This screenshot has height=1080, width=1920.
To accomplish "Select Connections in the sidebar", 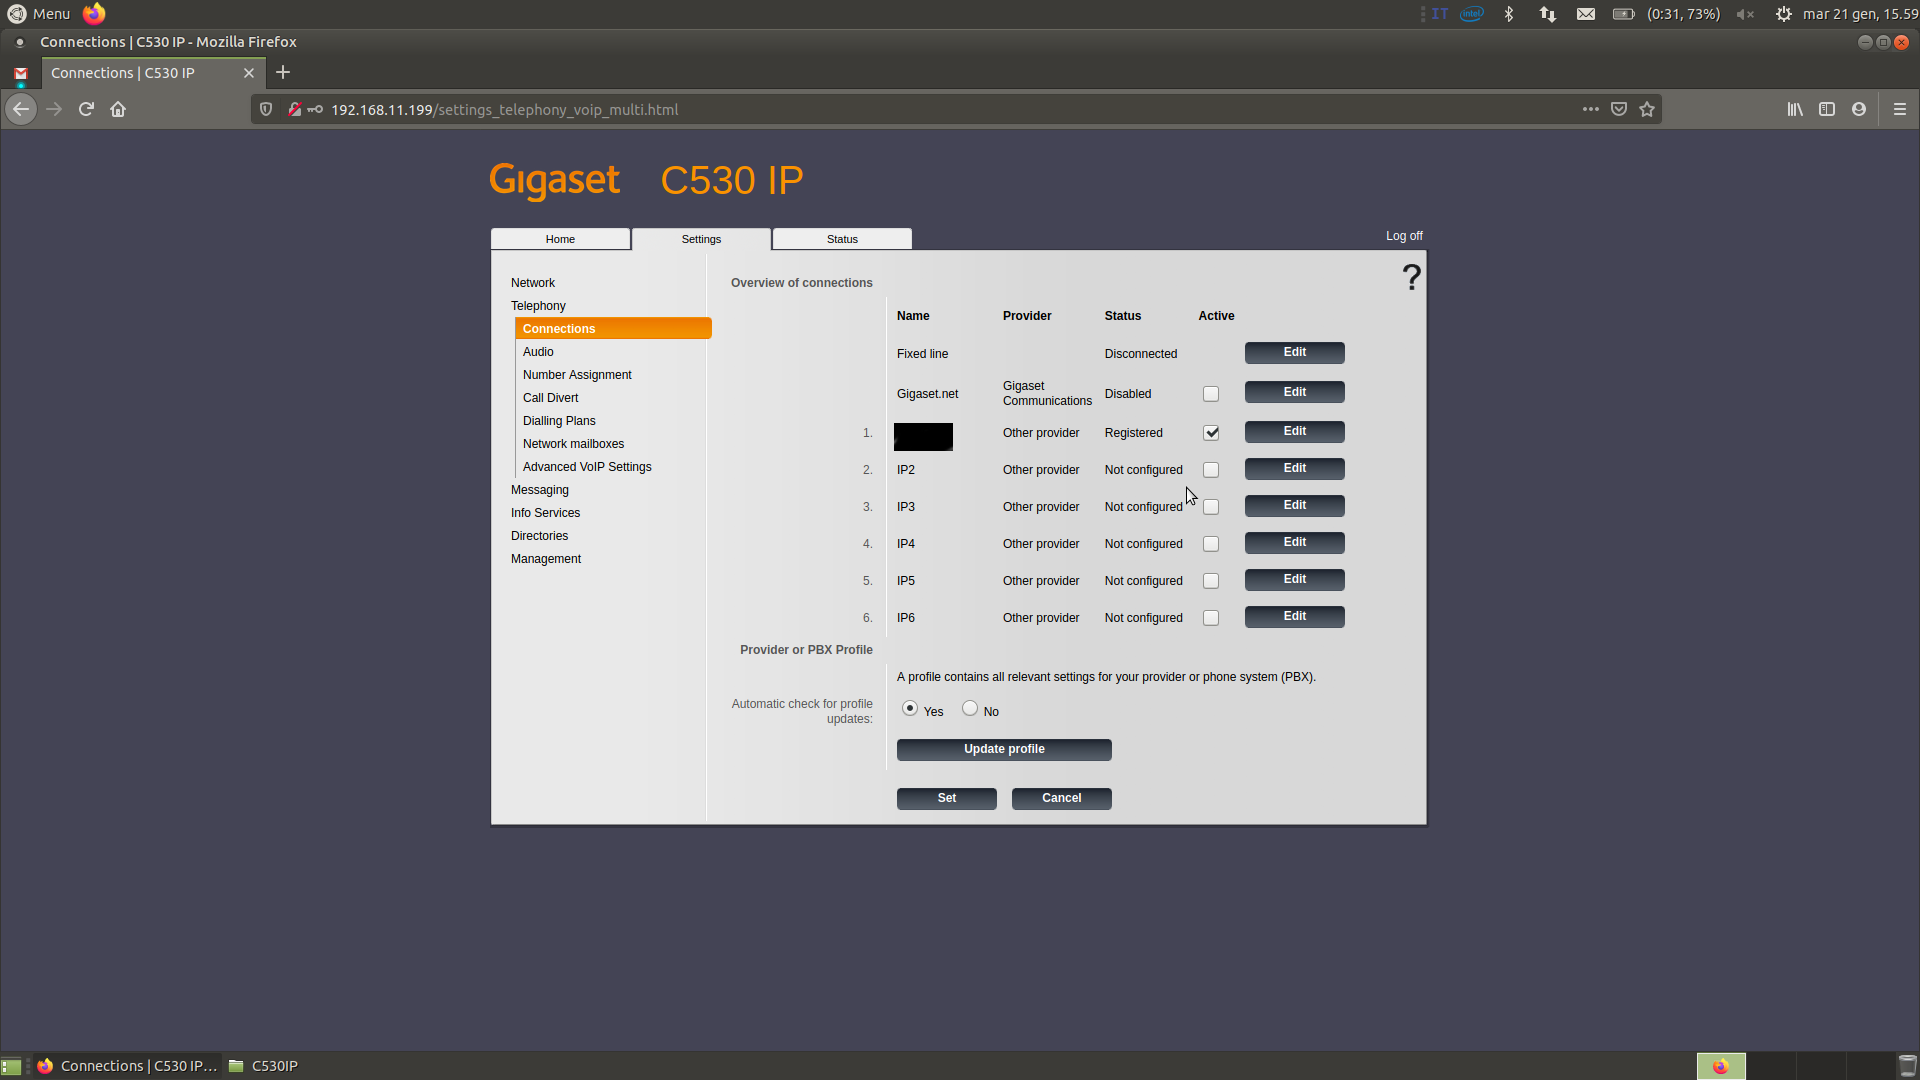I will tap(613, 329).
